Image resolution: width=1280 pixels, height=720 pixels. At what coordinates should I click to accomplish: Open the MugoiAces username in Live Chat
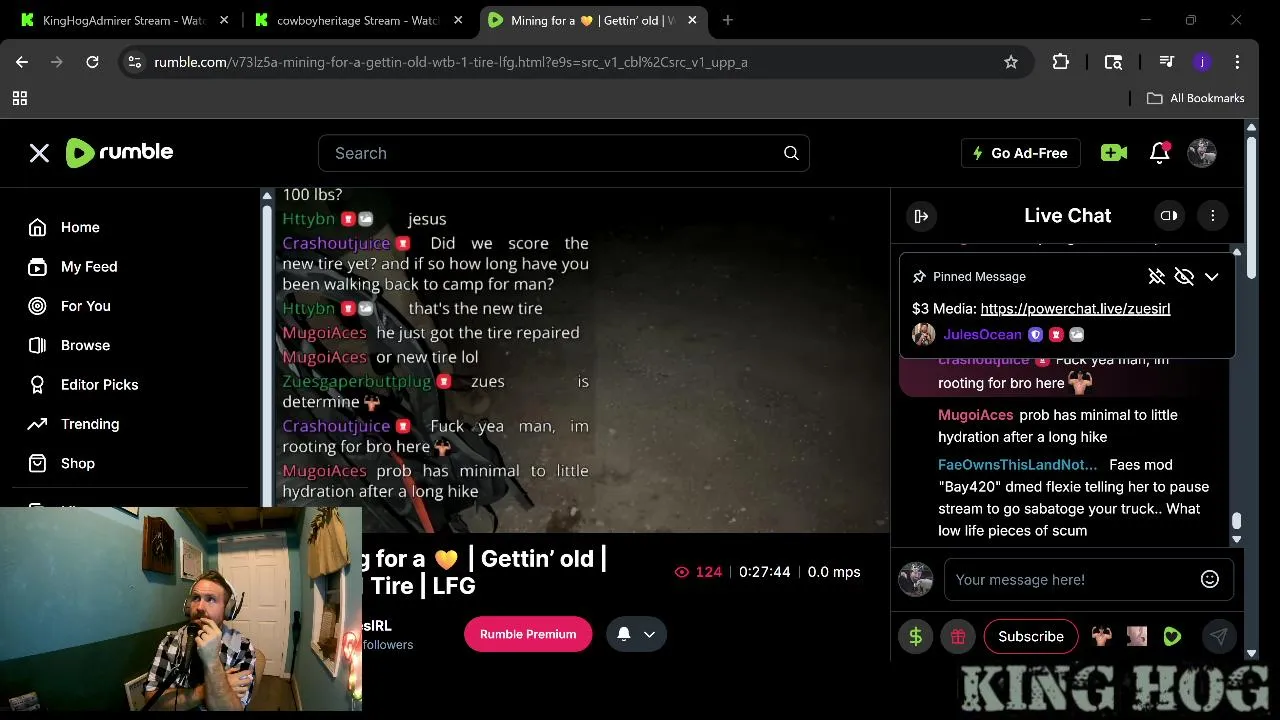point(975,415)
